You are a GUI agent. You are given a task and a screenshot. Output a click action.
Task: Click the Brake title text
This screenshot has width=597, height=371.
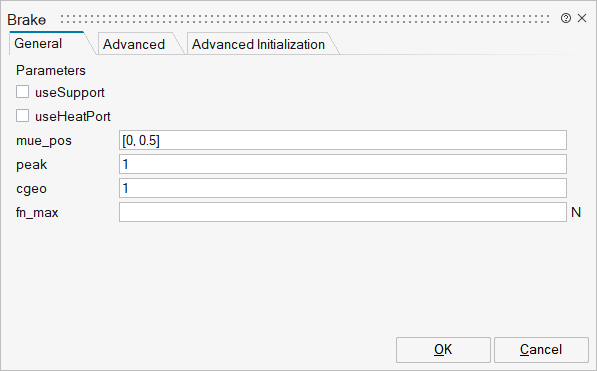27,20
